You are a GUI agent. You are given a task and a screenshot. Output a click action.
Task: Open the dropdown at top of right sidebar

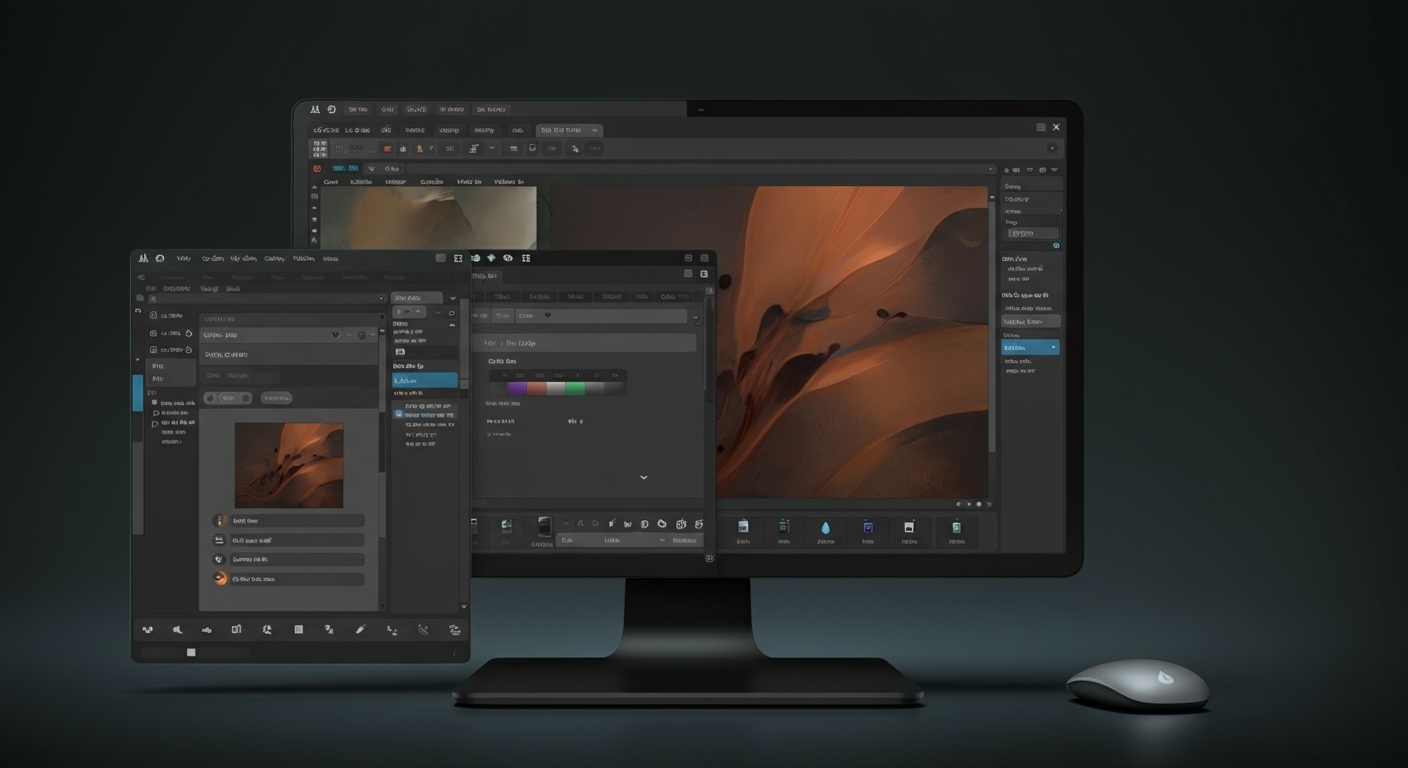[x=1031, y=232]
